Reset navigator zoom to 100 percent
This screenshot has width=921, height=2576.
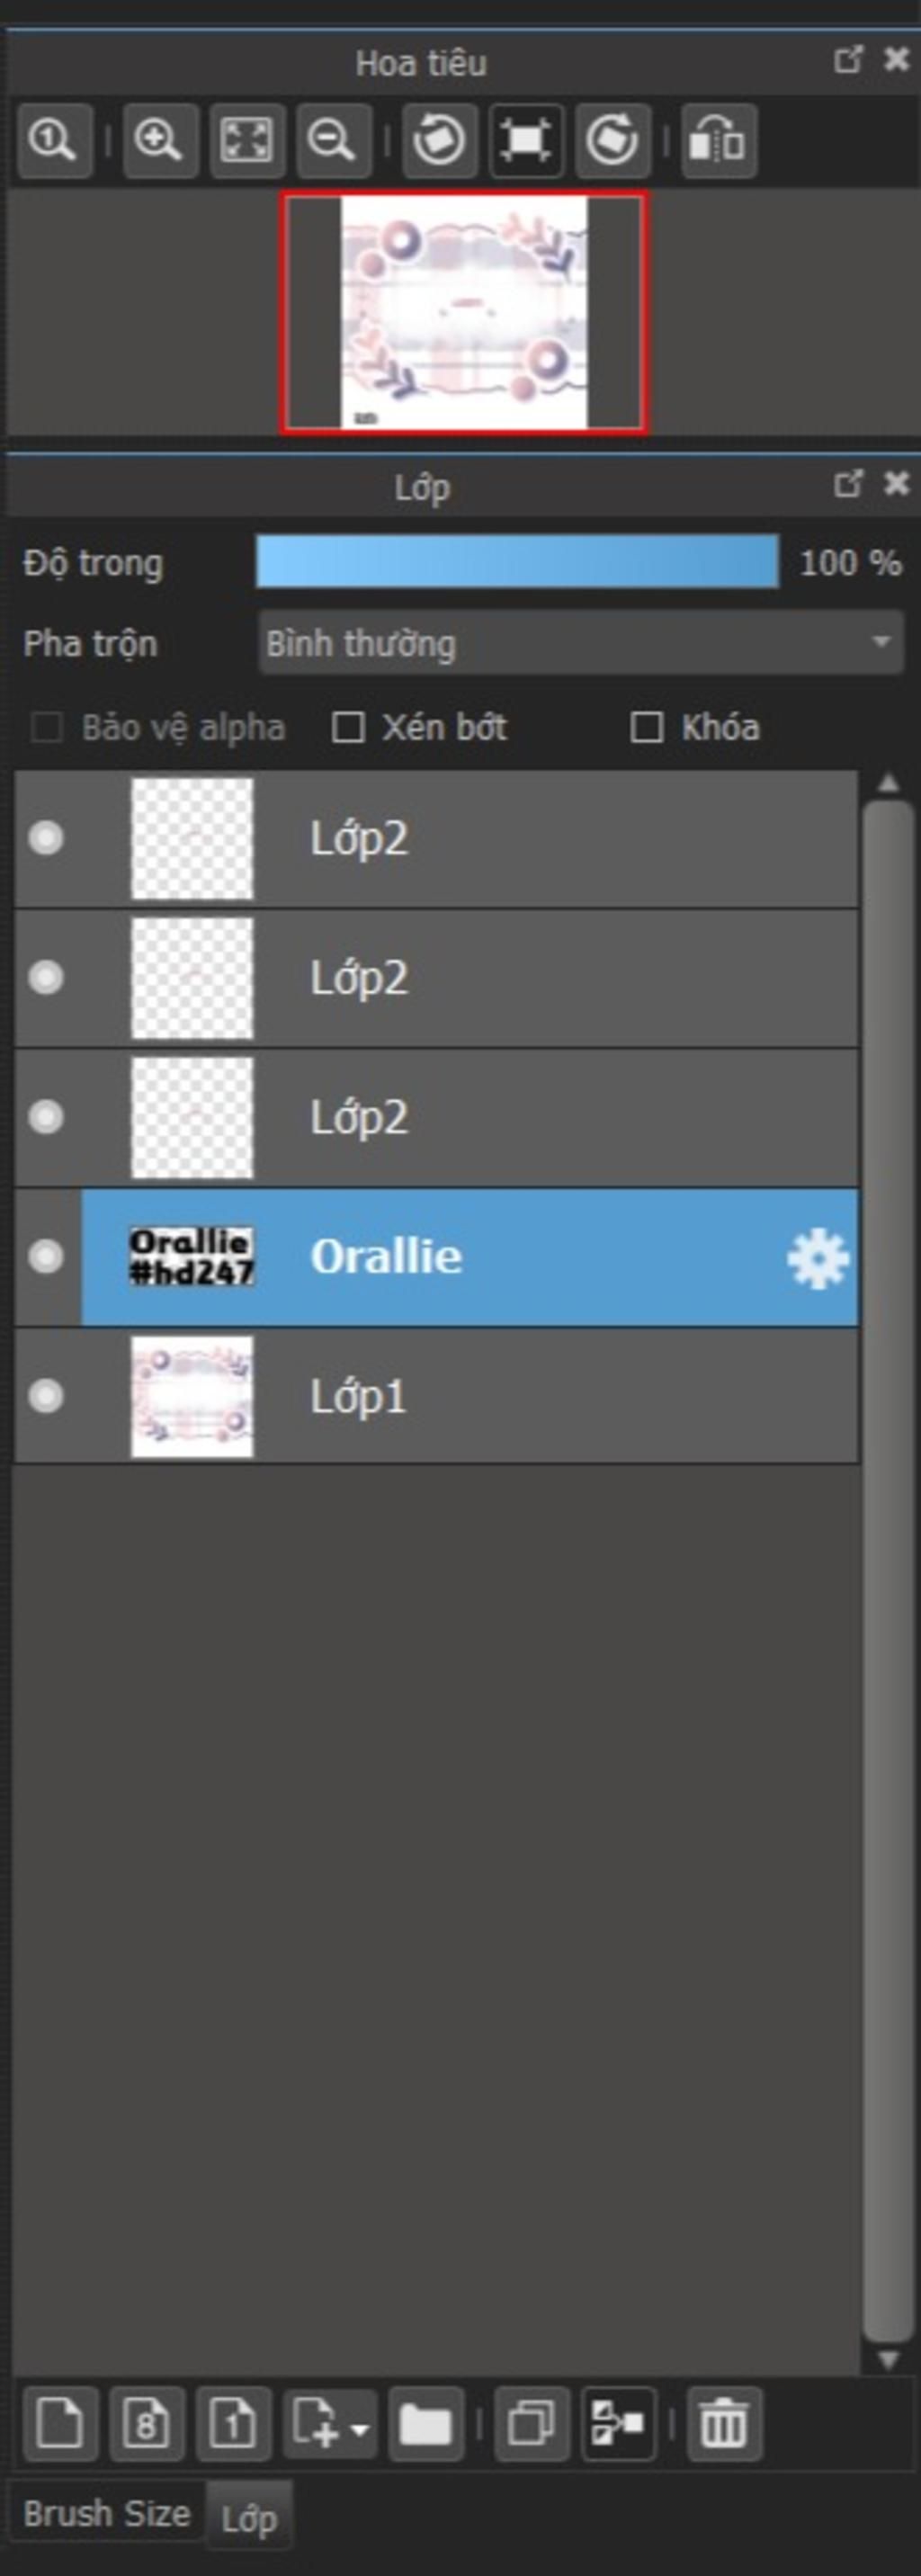pyautogui.click(x=55, y=140)
